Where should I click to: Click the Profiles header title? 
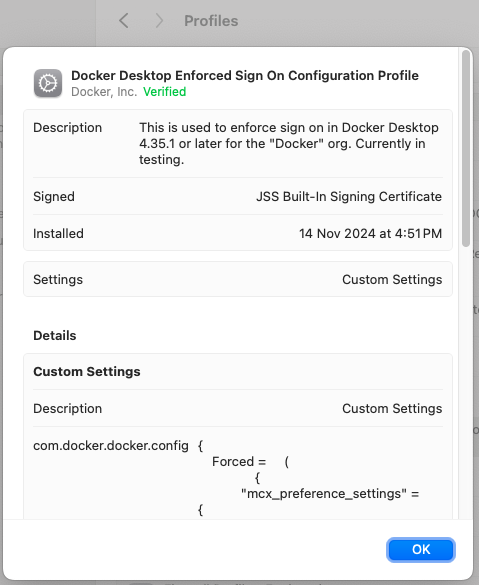pos(211,21)
